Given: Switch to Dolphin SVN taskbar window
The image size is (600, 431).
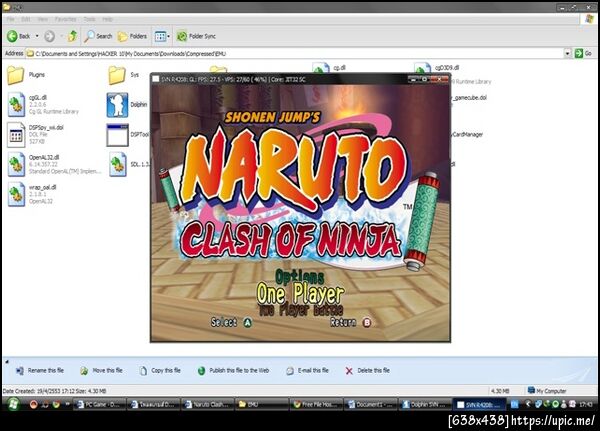Looking at the screenshot, I should click(424, 404).
